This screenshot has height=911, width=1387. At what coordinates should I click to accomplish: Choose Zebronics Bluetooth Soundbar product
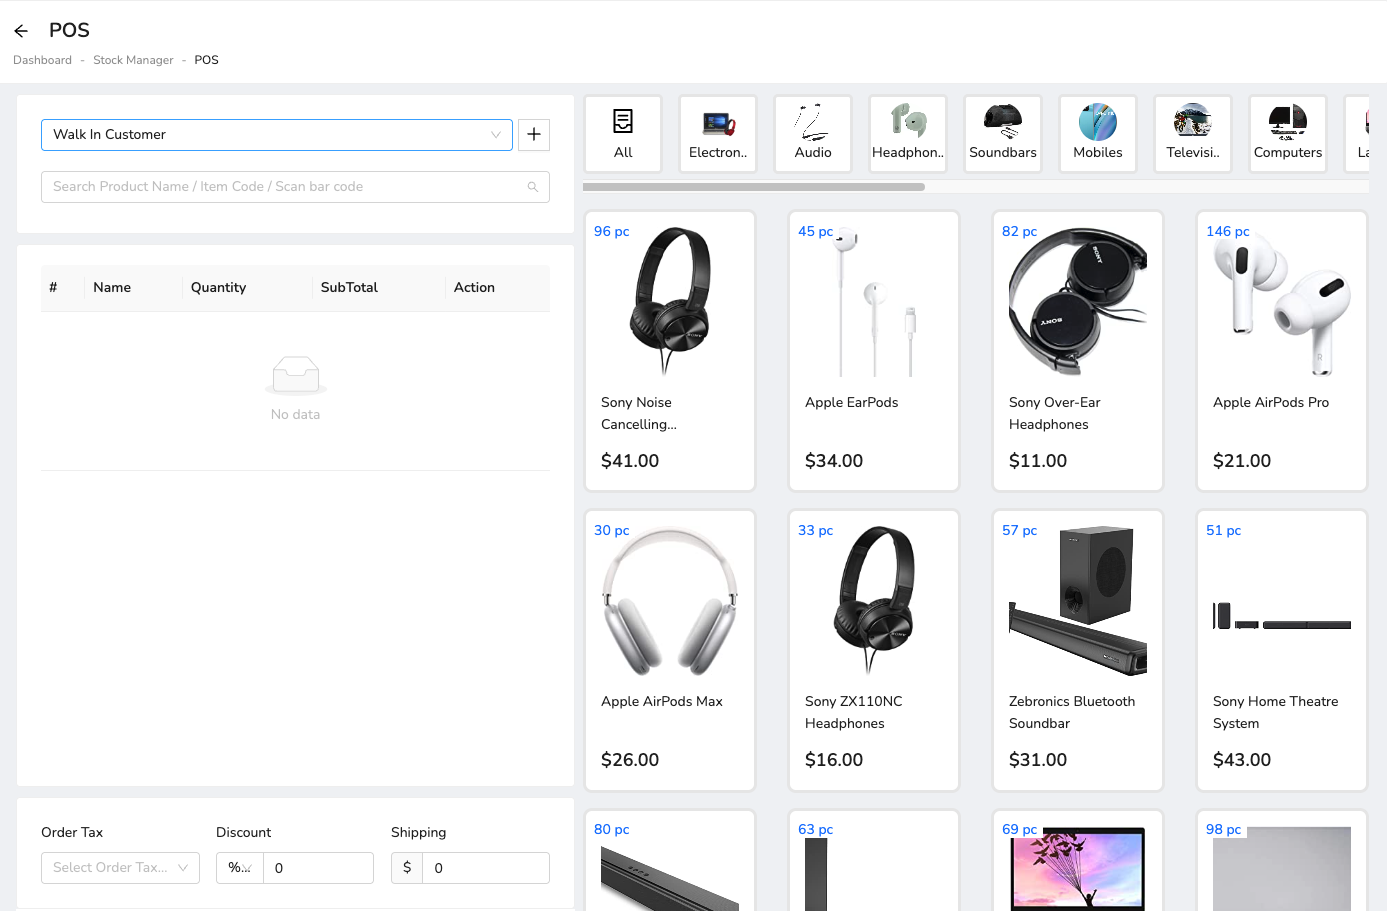pyautogui.click(x=1078, y=650)
